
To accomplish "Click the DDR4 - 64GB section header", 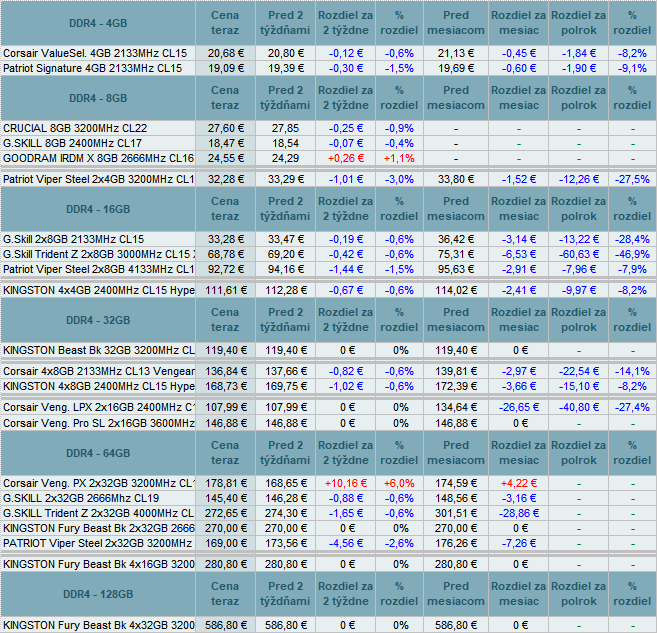I will 98,453.
